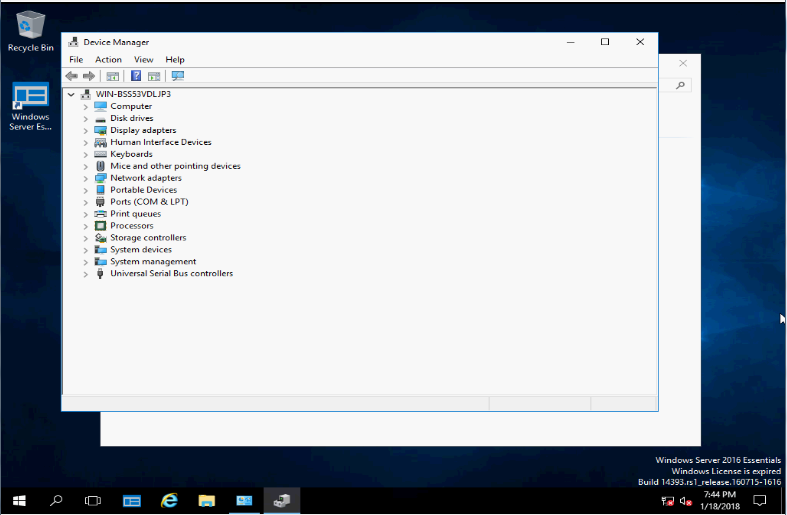Click the Disk drives icon
The width and height of the screenshot is (787, 515).
(x=100, y=118)
